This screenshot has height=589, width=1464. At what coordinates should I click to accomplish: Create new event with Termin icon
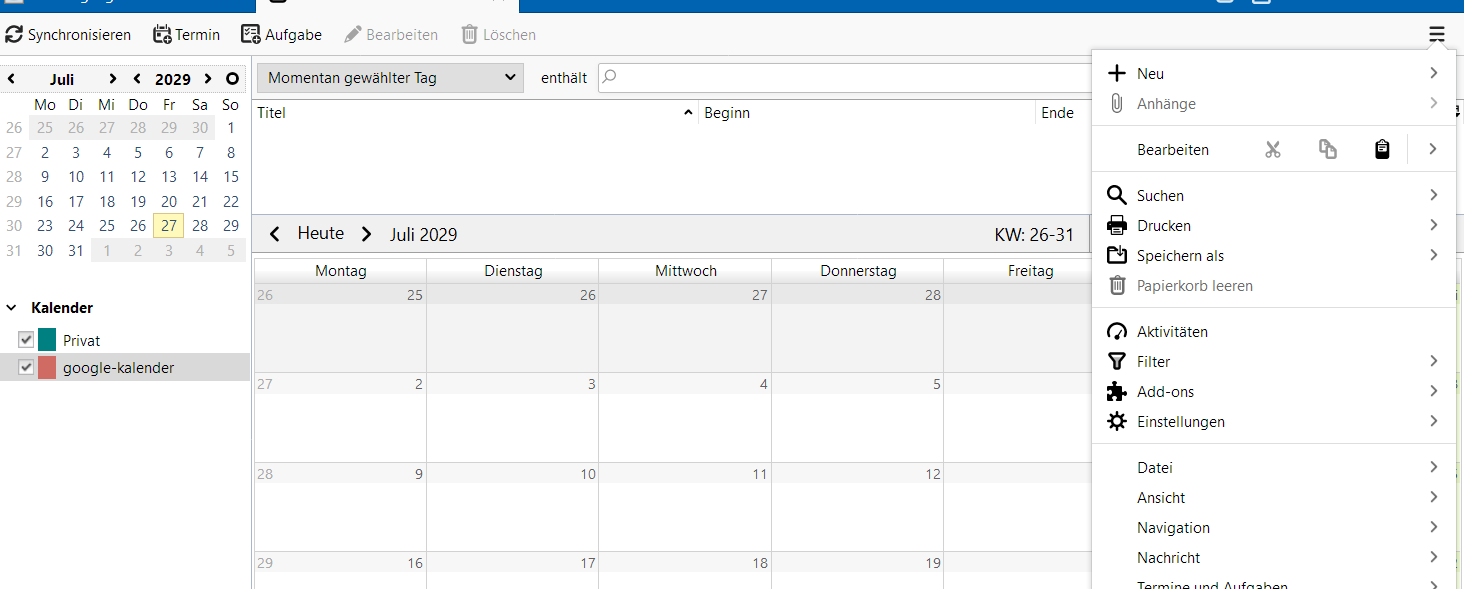[162, 35]
